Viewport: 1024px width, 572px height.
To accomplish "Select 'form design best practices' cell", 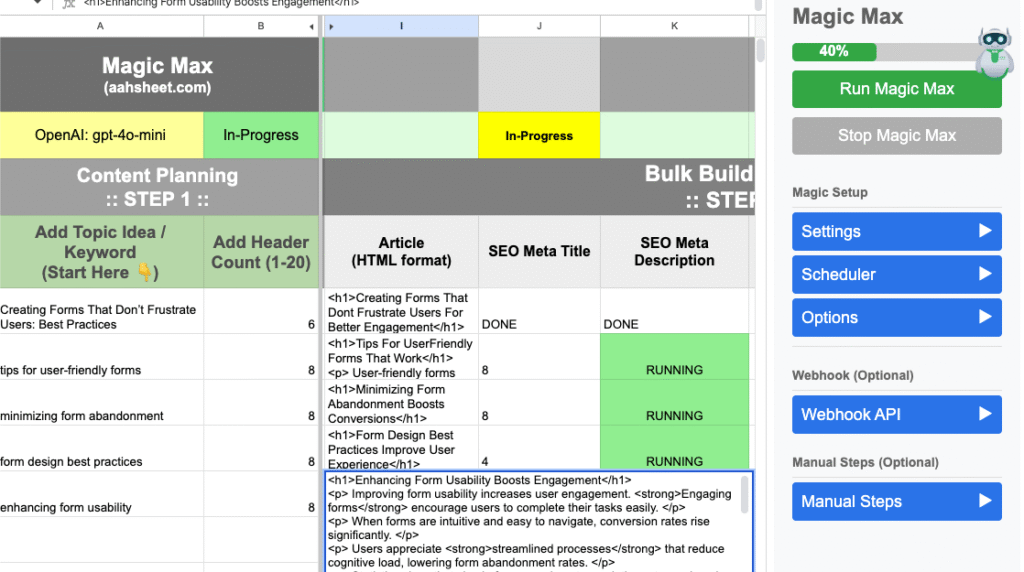I will coord(101,449).
